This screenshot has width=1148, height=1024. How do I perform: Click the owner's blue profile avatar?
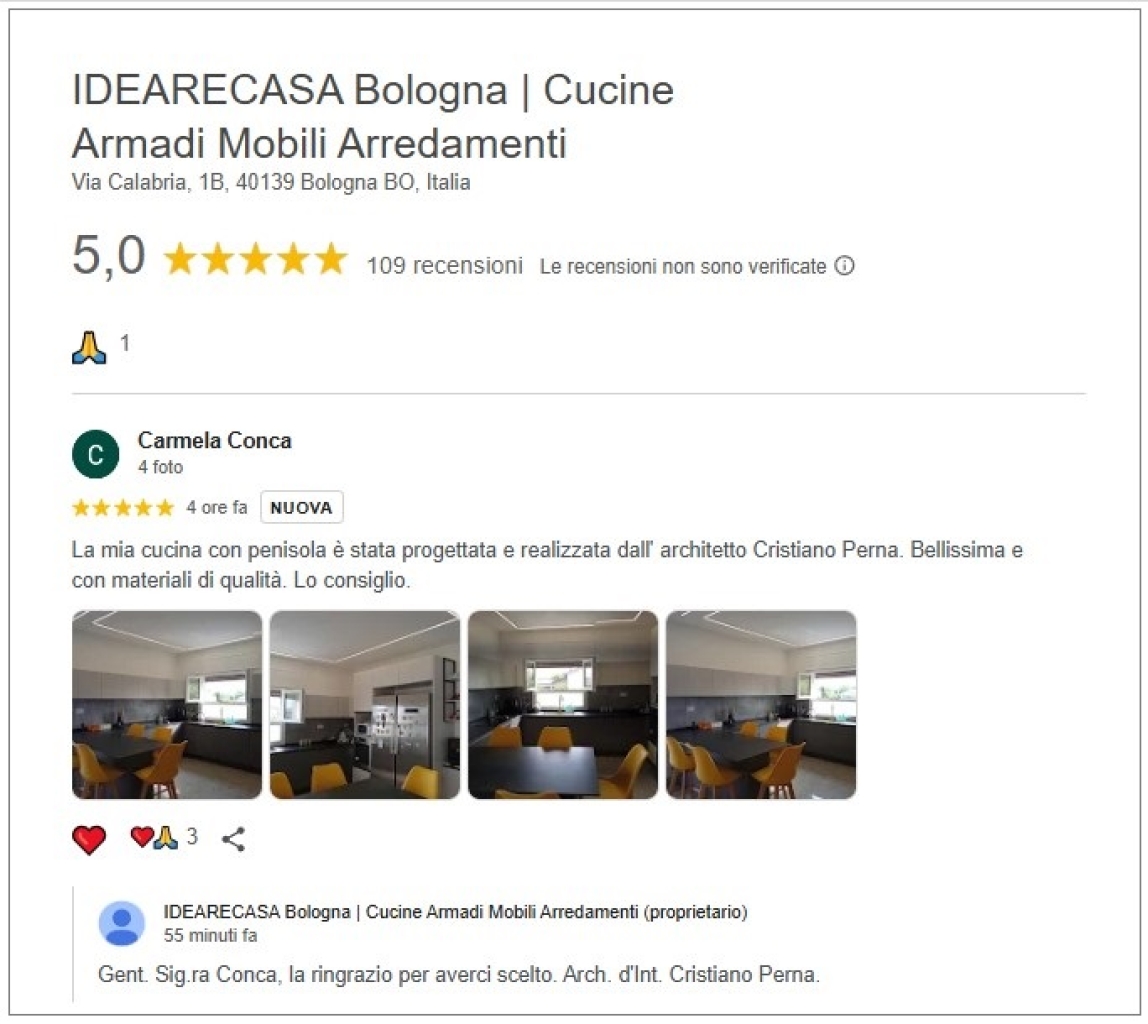click(122, 924)
